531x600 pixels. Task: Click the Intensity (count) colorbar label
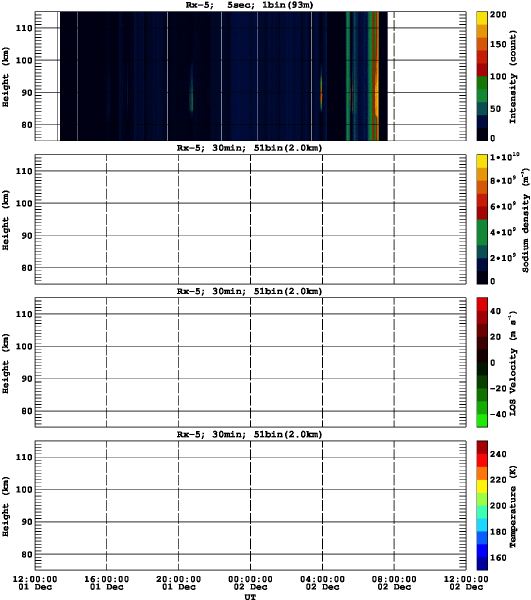pyautogui.click(x=513, y=77)
